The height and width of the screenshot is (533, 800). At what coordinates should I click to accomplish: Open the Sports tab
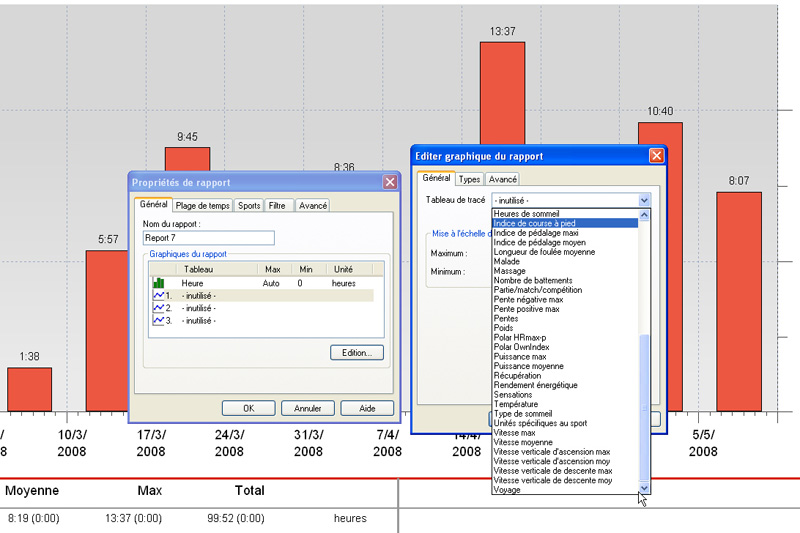pos(249,206)
